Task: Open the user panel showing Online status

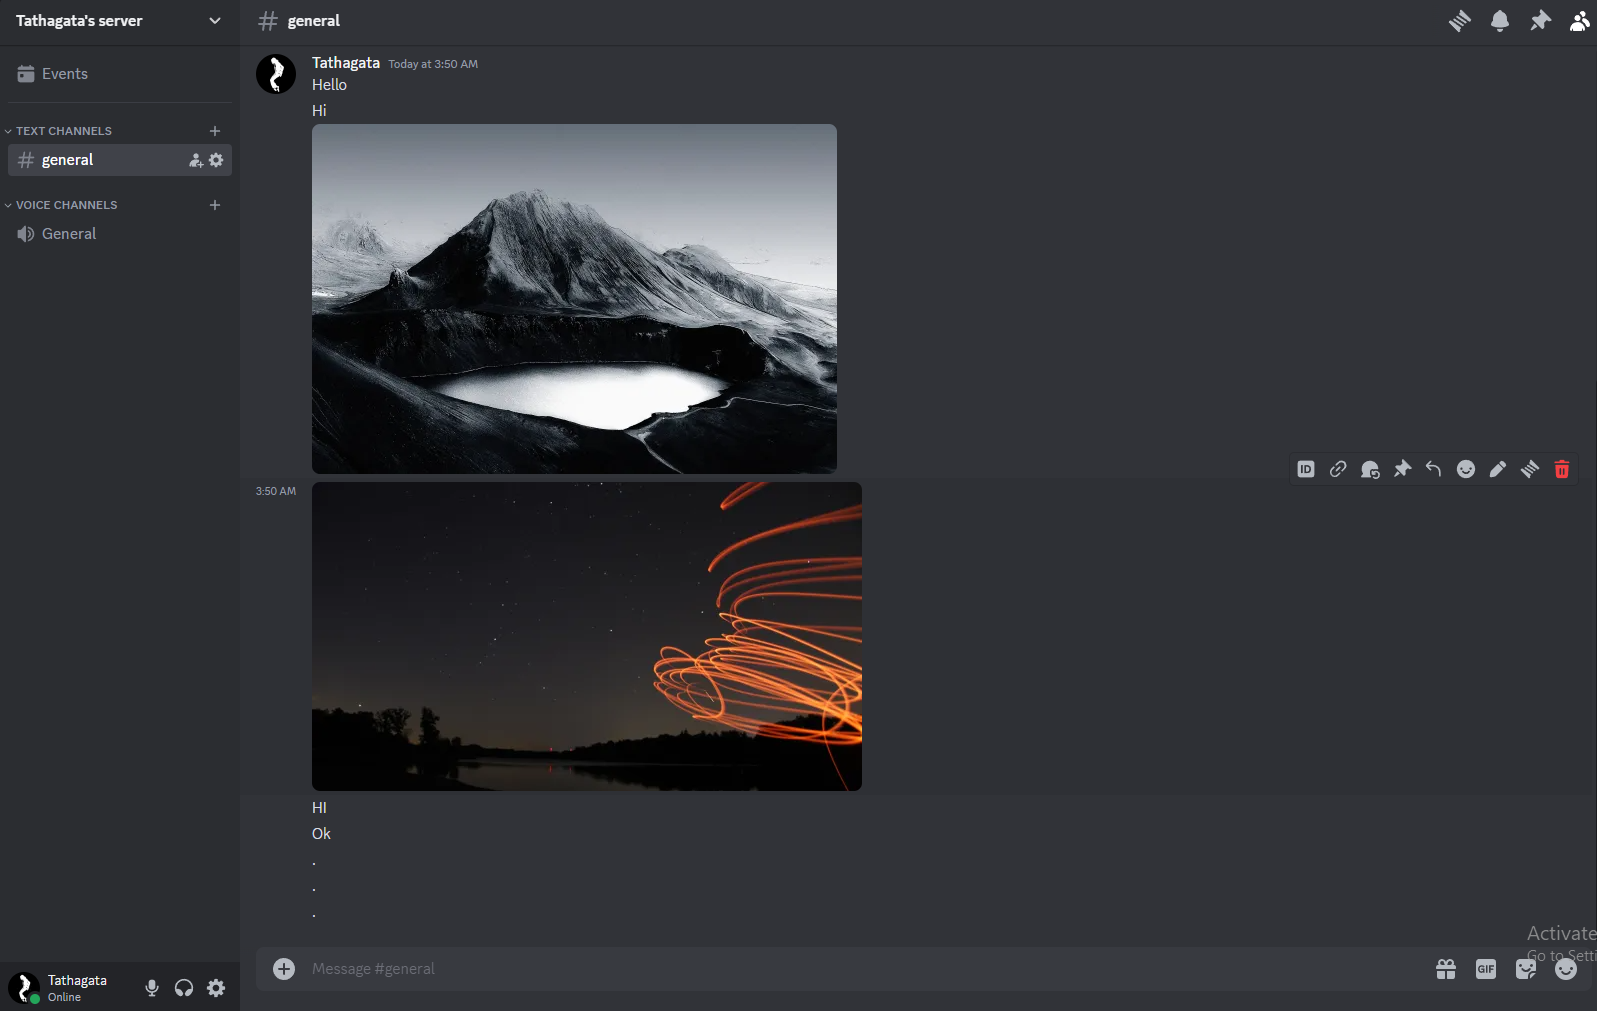Action: point(70,988)
